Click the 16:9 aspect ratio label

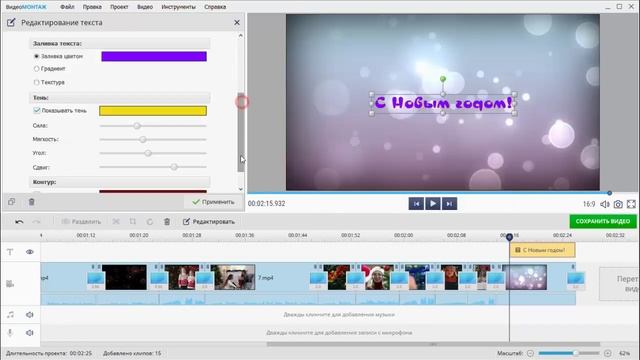[x=589, y=204]
